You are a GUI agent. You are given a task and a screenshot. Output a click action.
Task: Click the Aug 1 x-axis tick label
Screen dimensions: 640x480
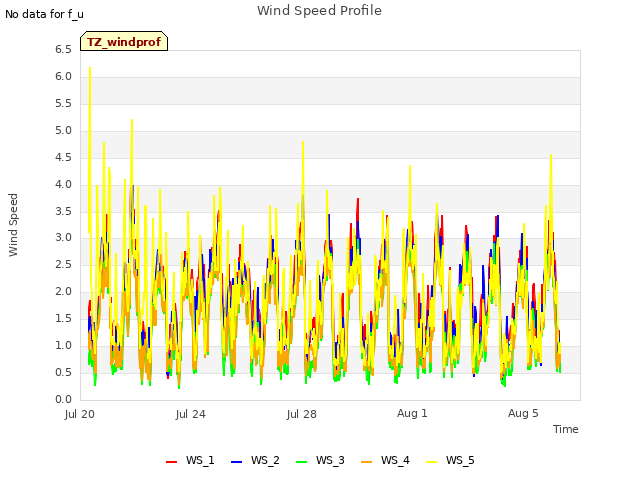(412, 413)
